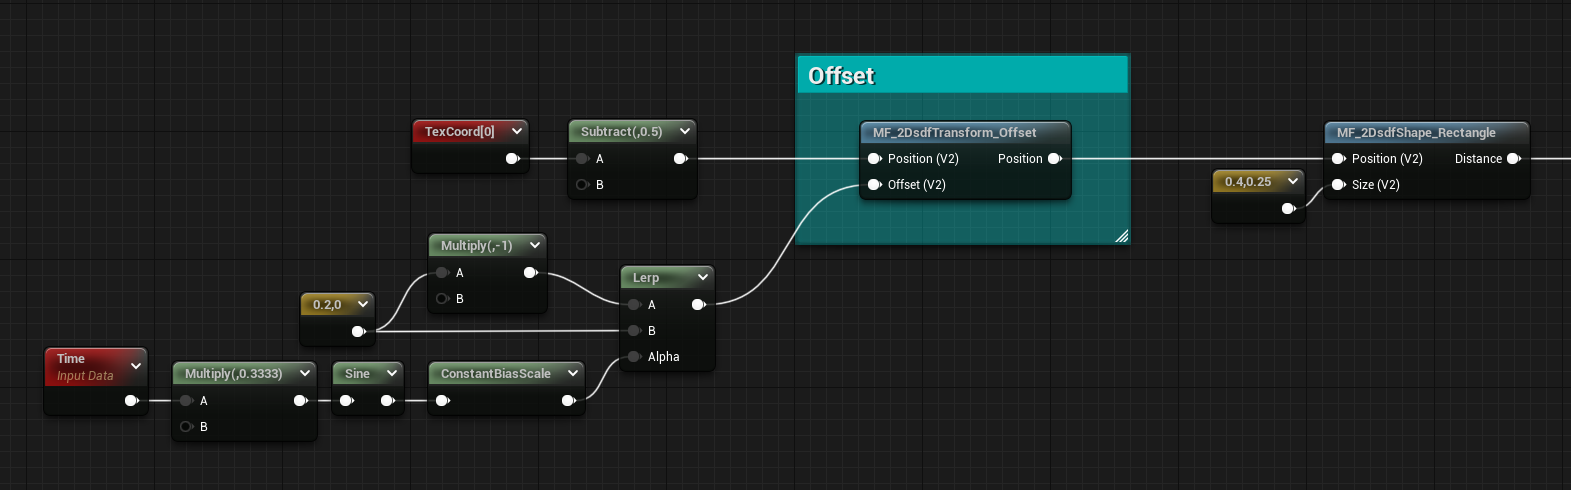Collapse the Lerp node using its chevron
Viewport: 1571px width, 490px height.
coord(703,277)
